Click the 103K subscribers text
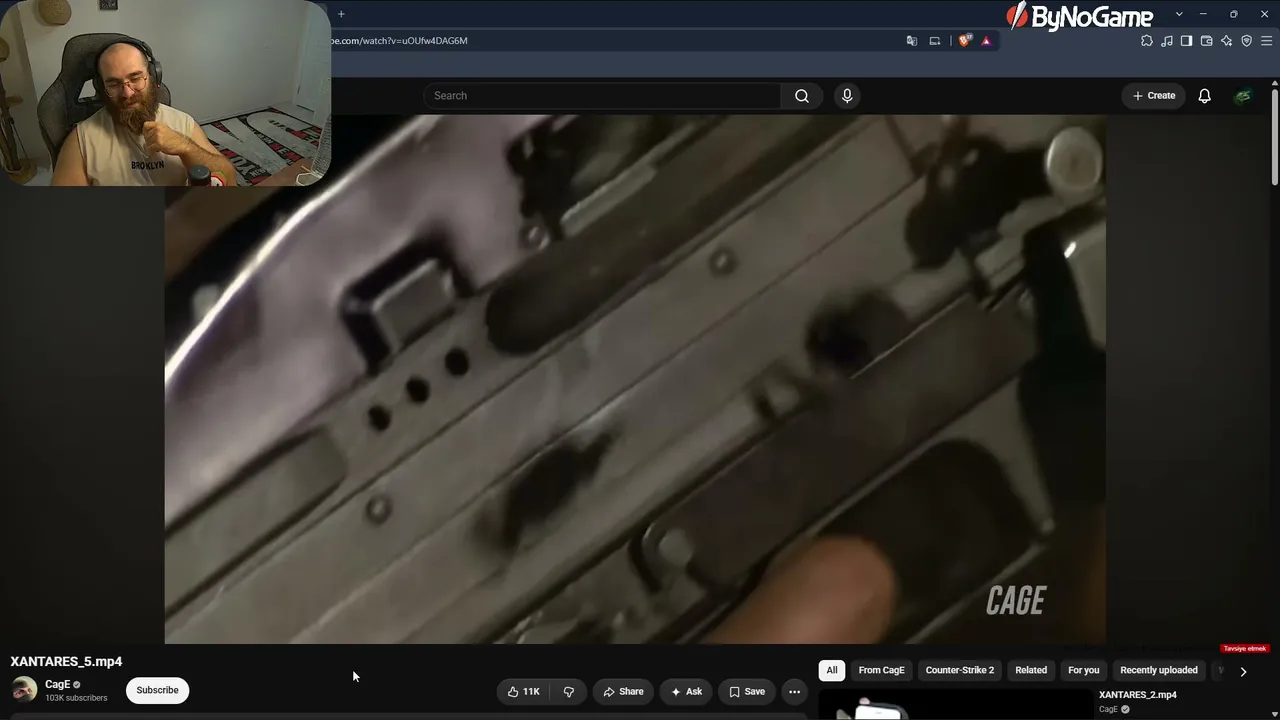 click(x=76, y=698)
